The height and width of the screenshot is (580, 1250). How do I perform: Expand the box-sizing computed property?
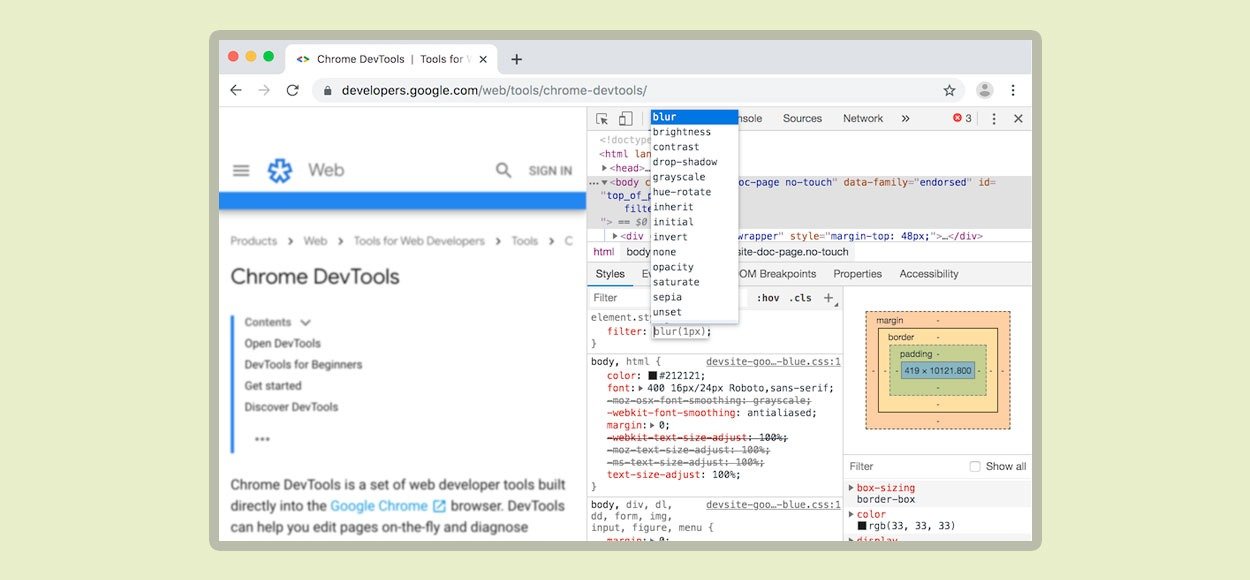851,488
